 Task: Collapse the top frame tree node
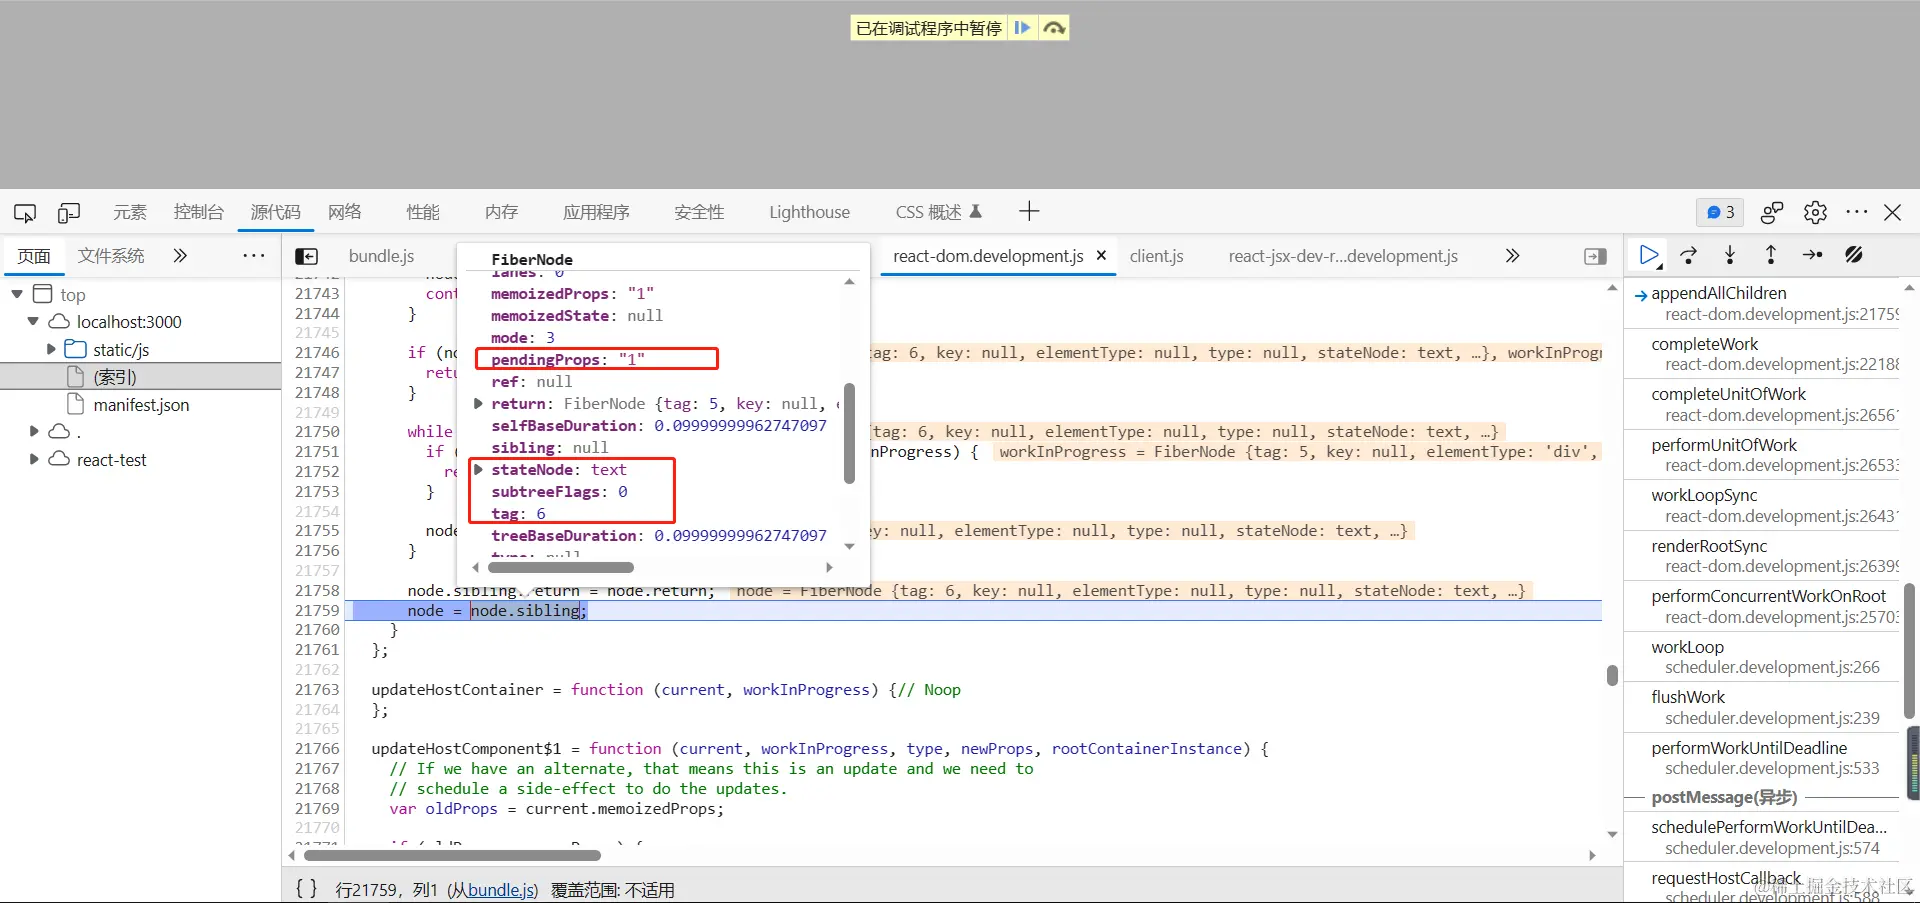(17, 294)
